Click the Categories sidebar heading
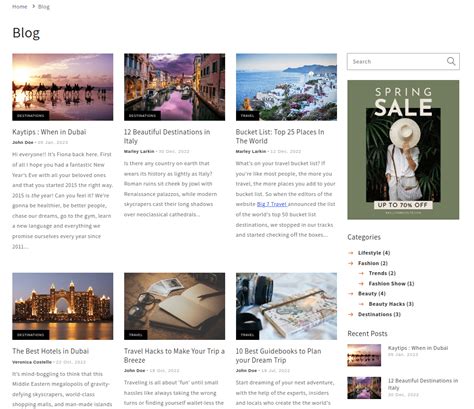Viewport: 474px width, 409px height. 364,237
